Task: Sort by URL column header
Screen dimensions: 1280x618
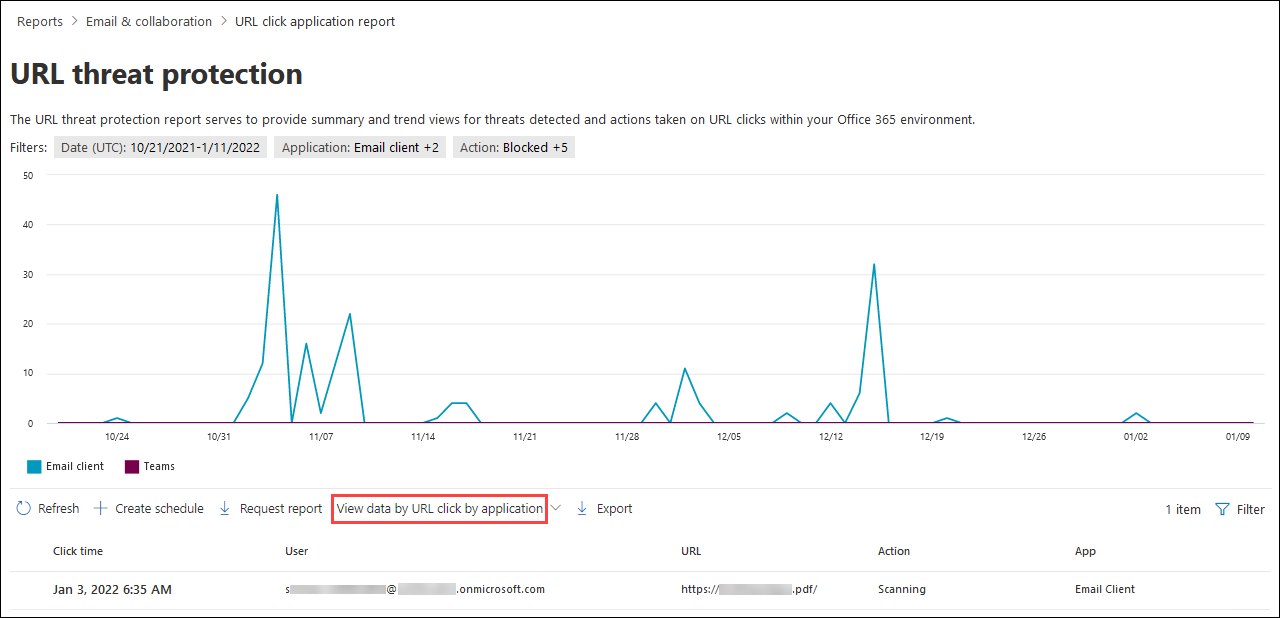Action: click(x=692, y=551)
